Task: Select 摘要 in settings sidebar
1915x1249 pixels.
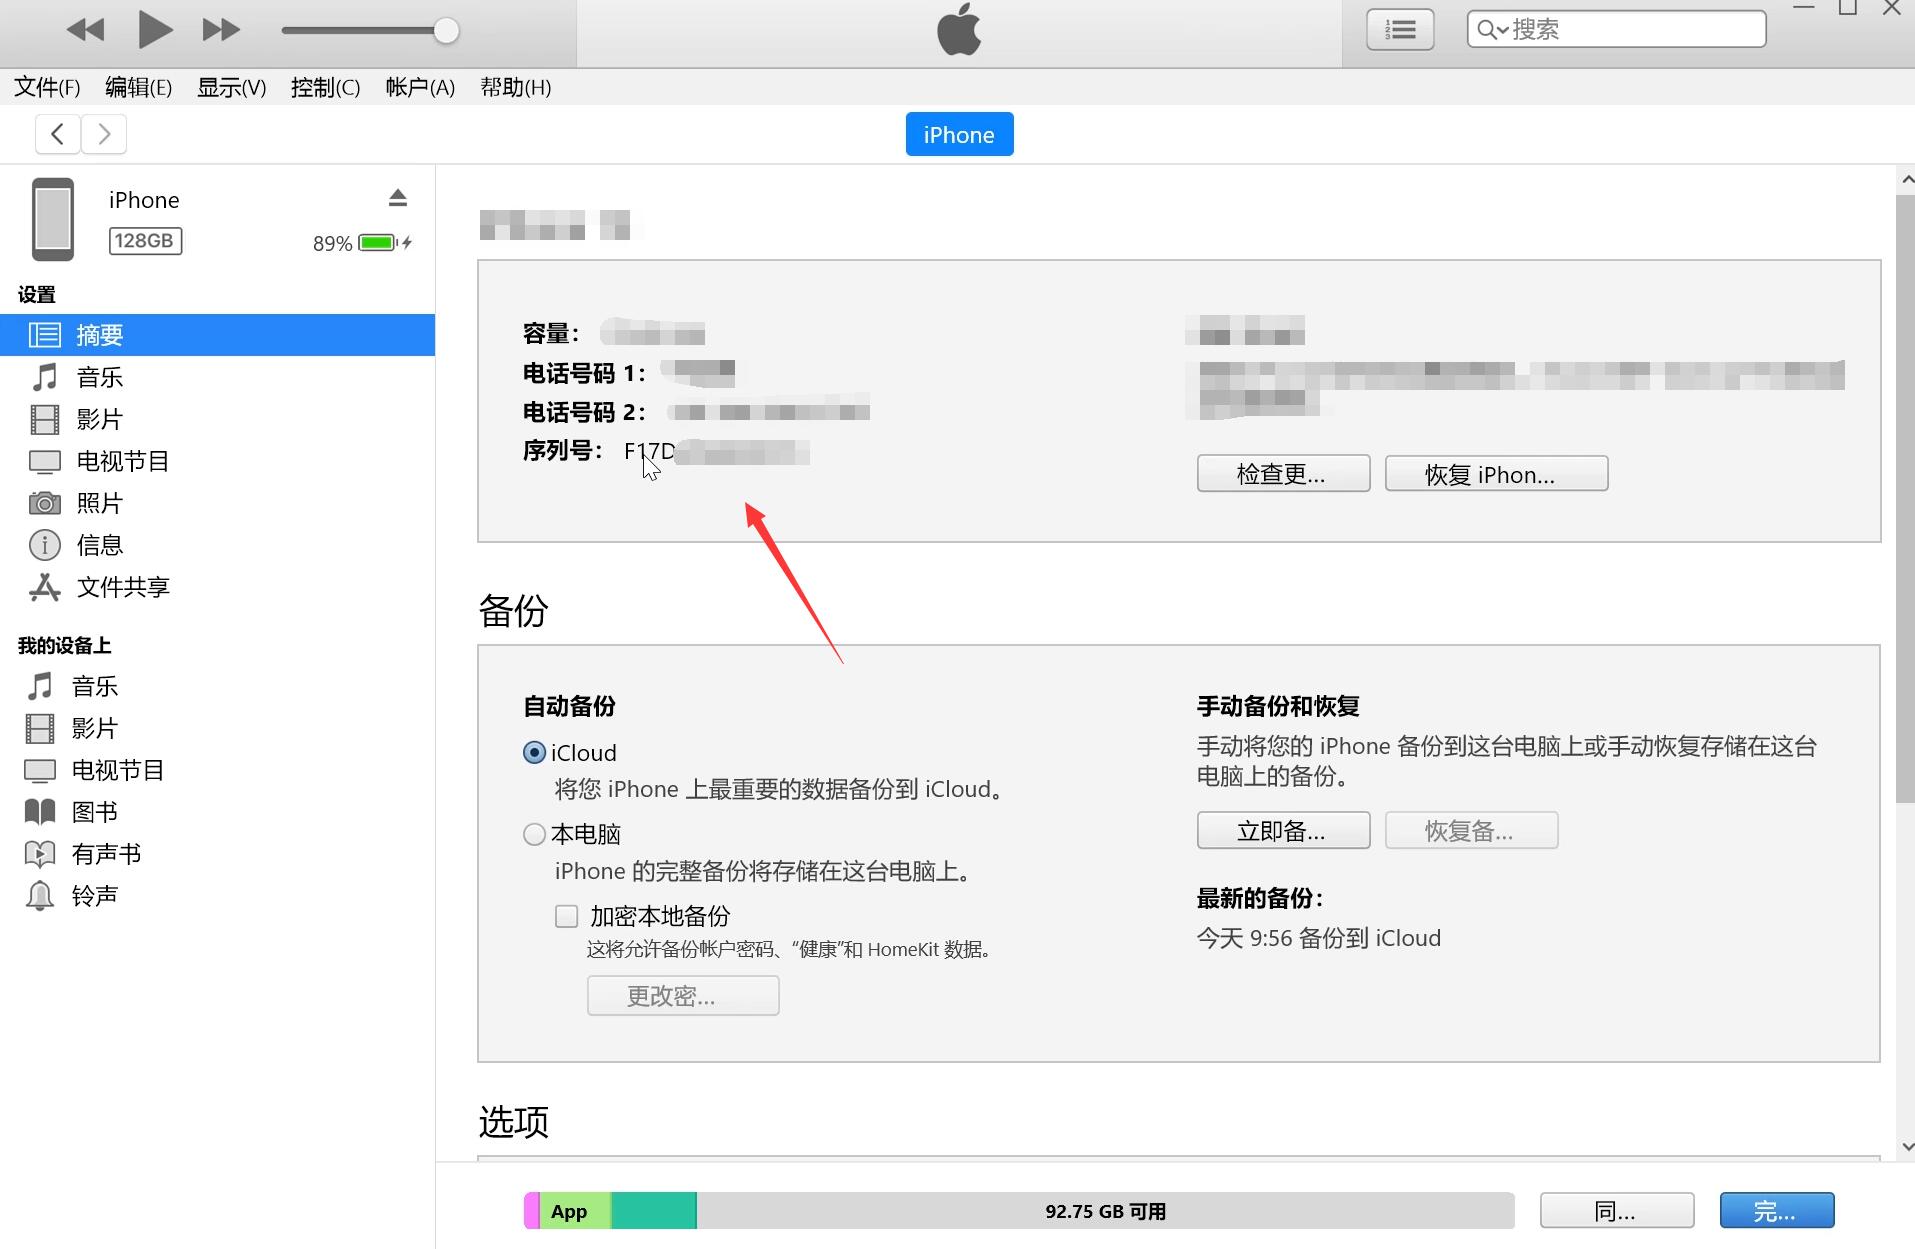Action: (217, 335)
